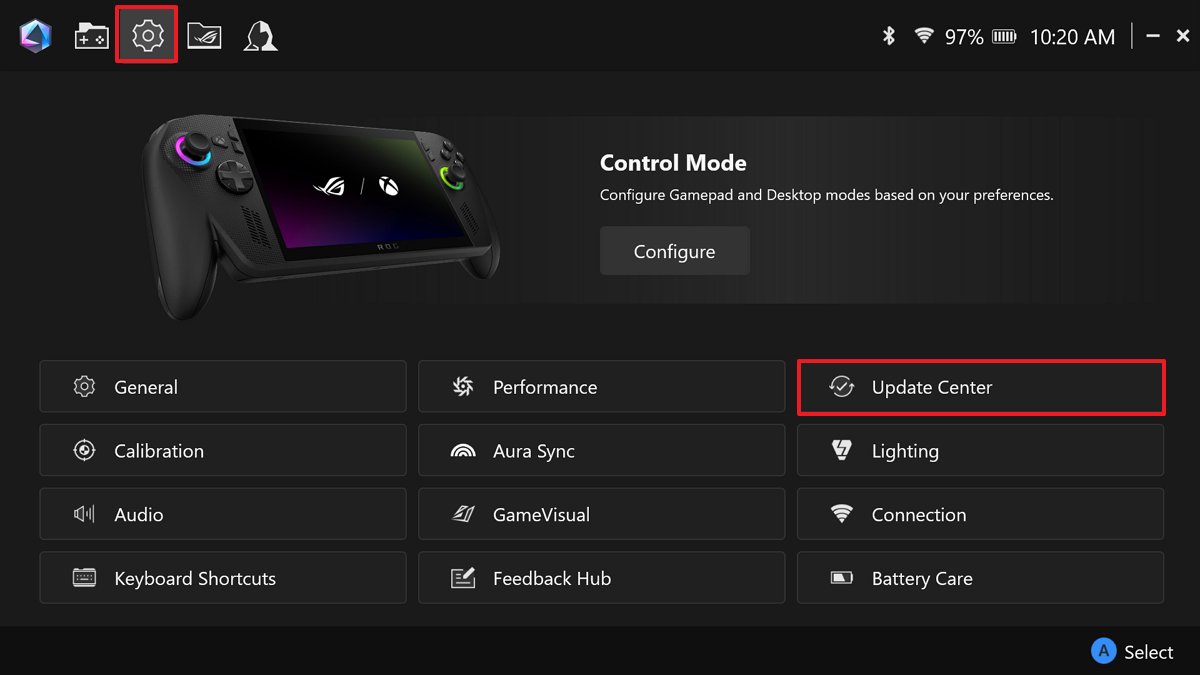
Task: Open the Game Library controller-folder icon
Action: click(x=92, y=36)
